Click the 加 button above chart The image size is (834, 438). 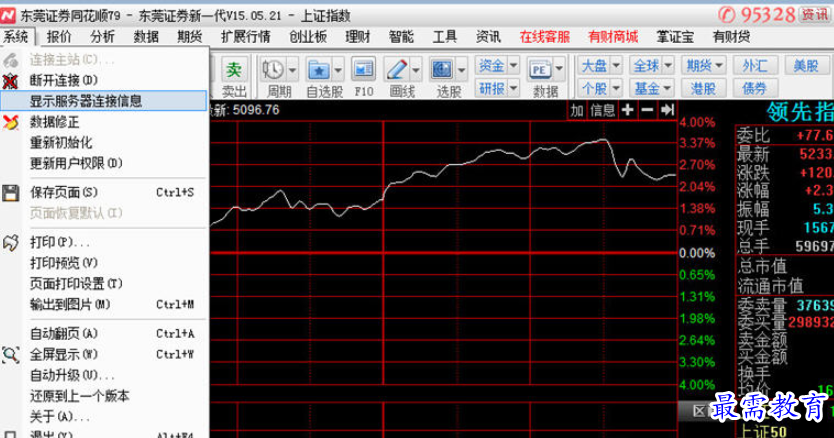coord(577,110)
